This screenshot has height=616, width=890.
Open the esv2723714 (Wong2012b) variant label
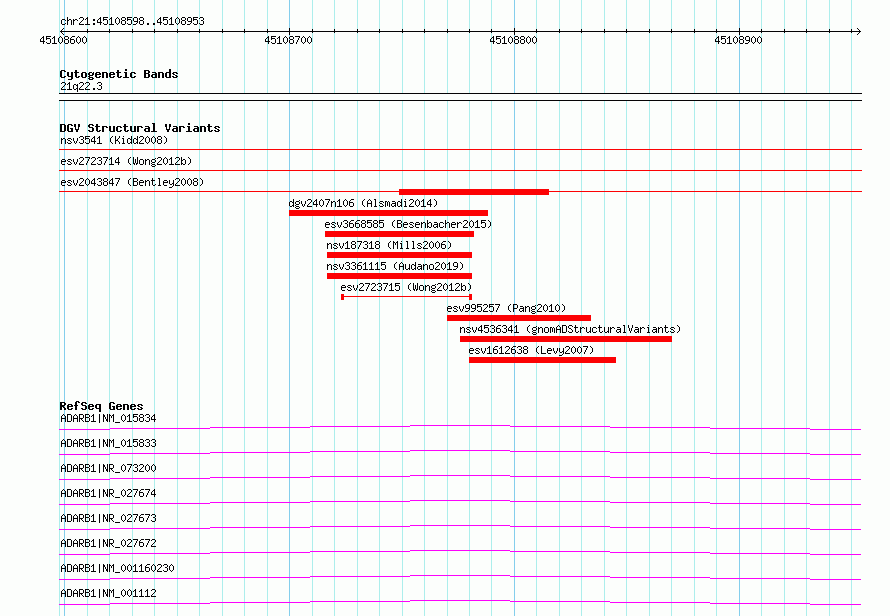126,161
